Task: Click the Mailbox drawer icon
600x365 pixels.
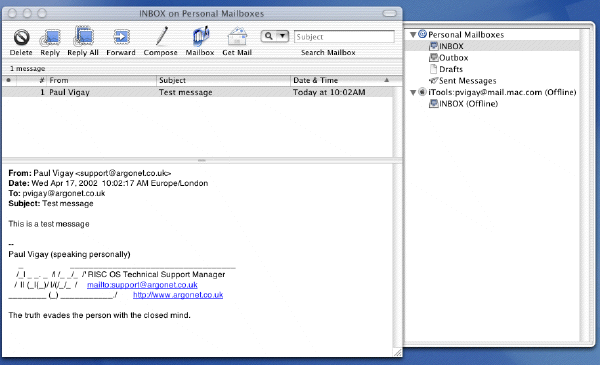Action: click(201, 36)
